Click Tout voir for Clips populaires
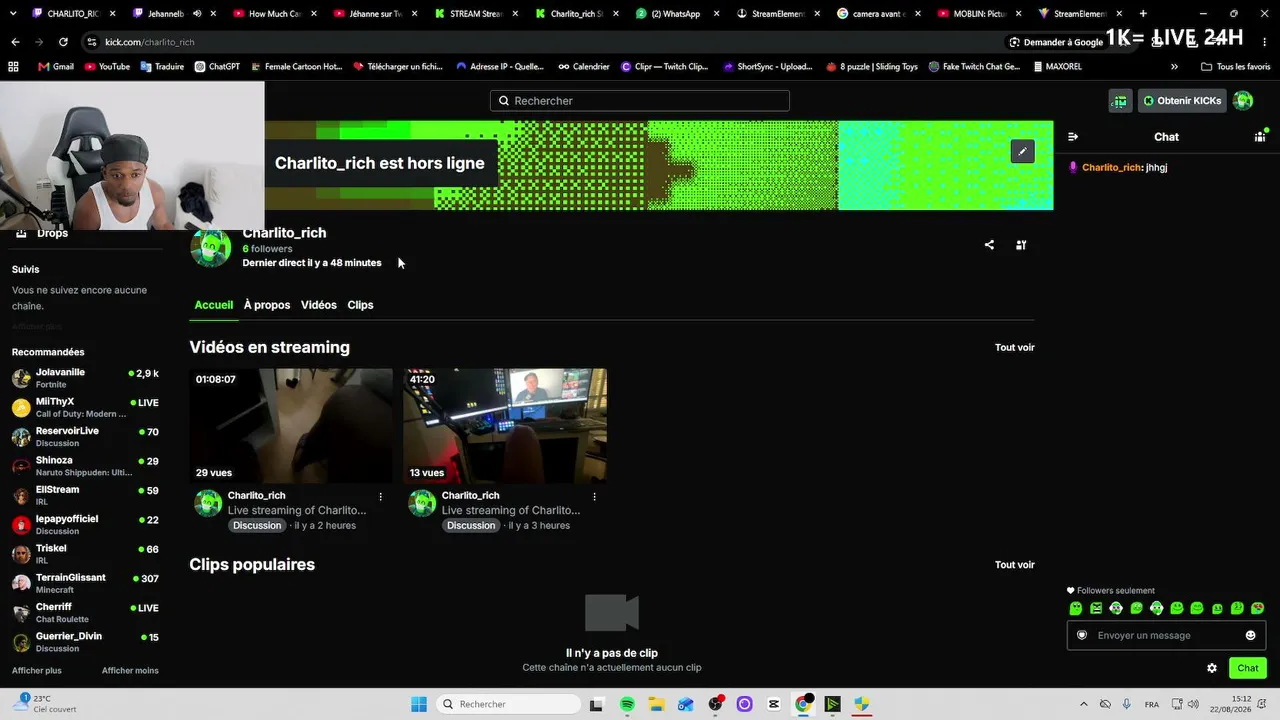This screenshot has height=720, width=1280. coord(1015,565)
